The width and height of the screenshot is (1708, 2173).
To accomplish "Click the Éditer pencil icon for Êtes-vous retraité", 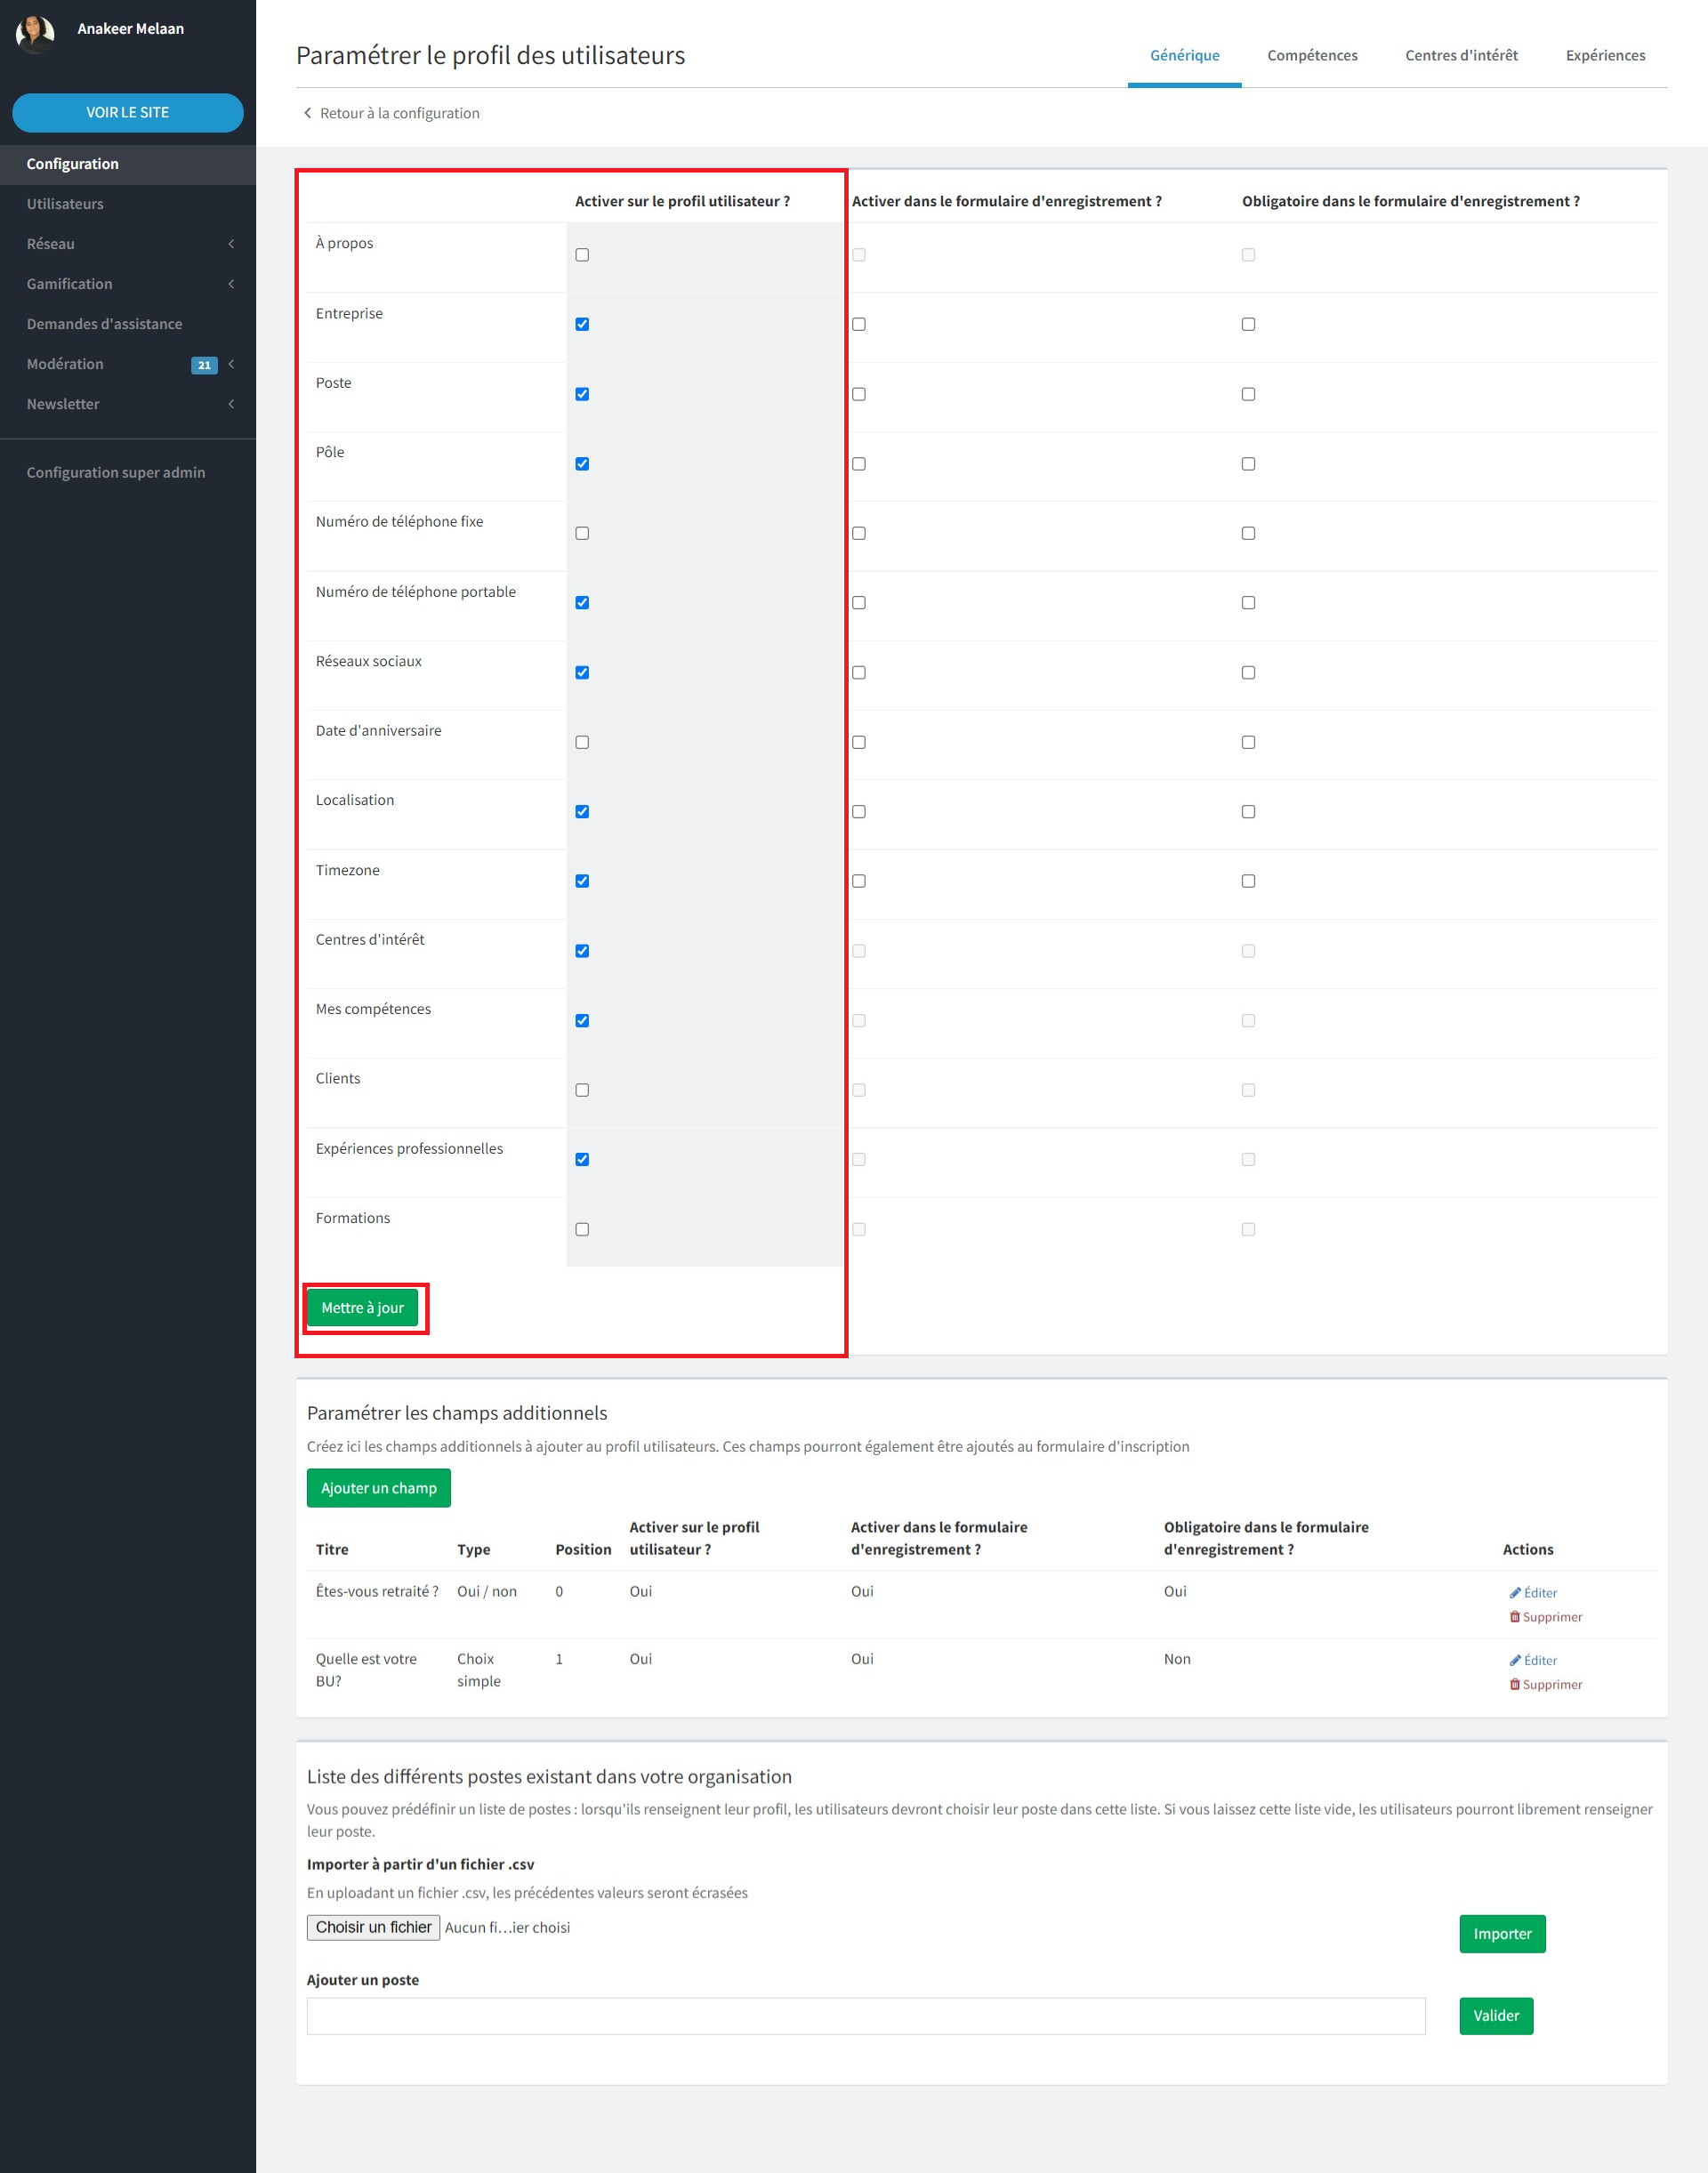I will pyautogui.click(x=1515, y=1592).
